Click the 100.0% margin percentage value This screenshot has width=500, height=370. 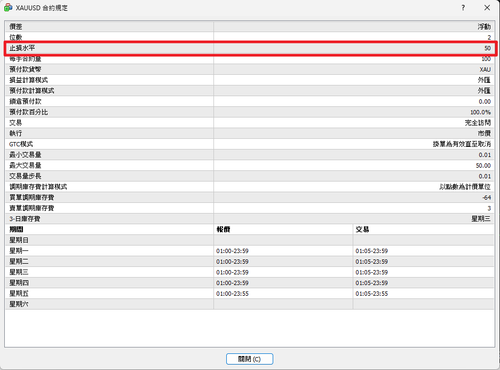[480, 112]
